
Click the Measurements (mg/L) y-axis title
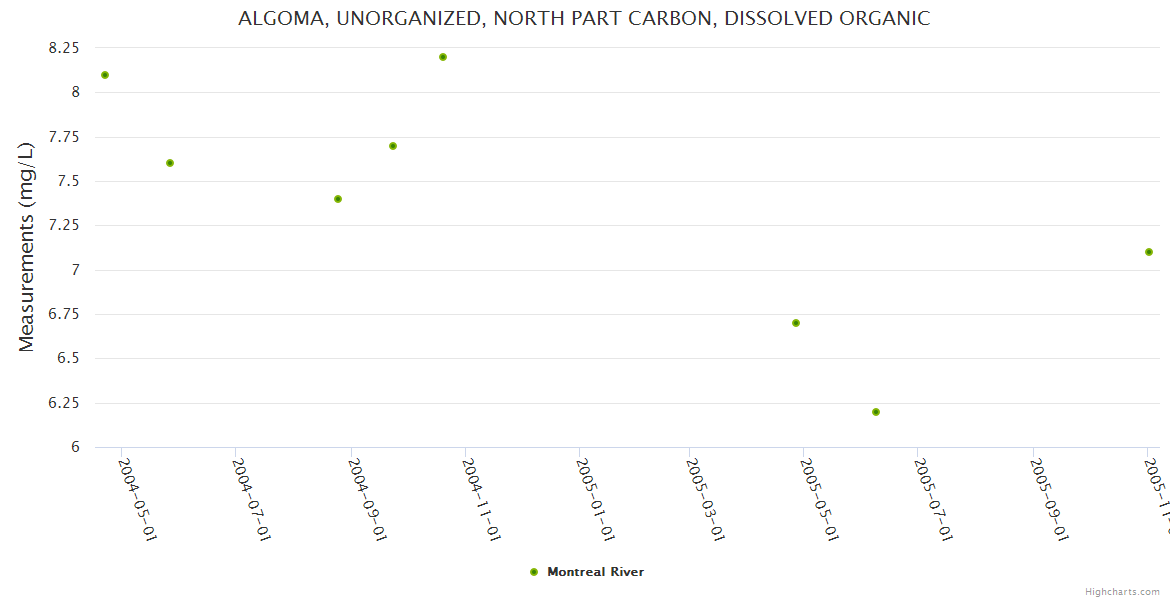27,247
